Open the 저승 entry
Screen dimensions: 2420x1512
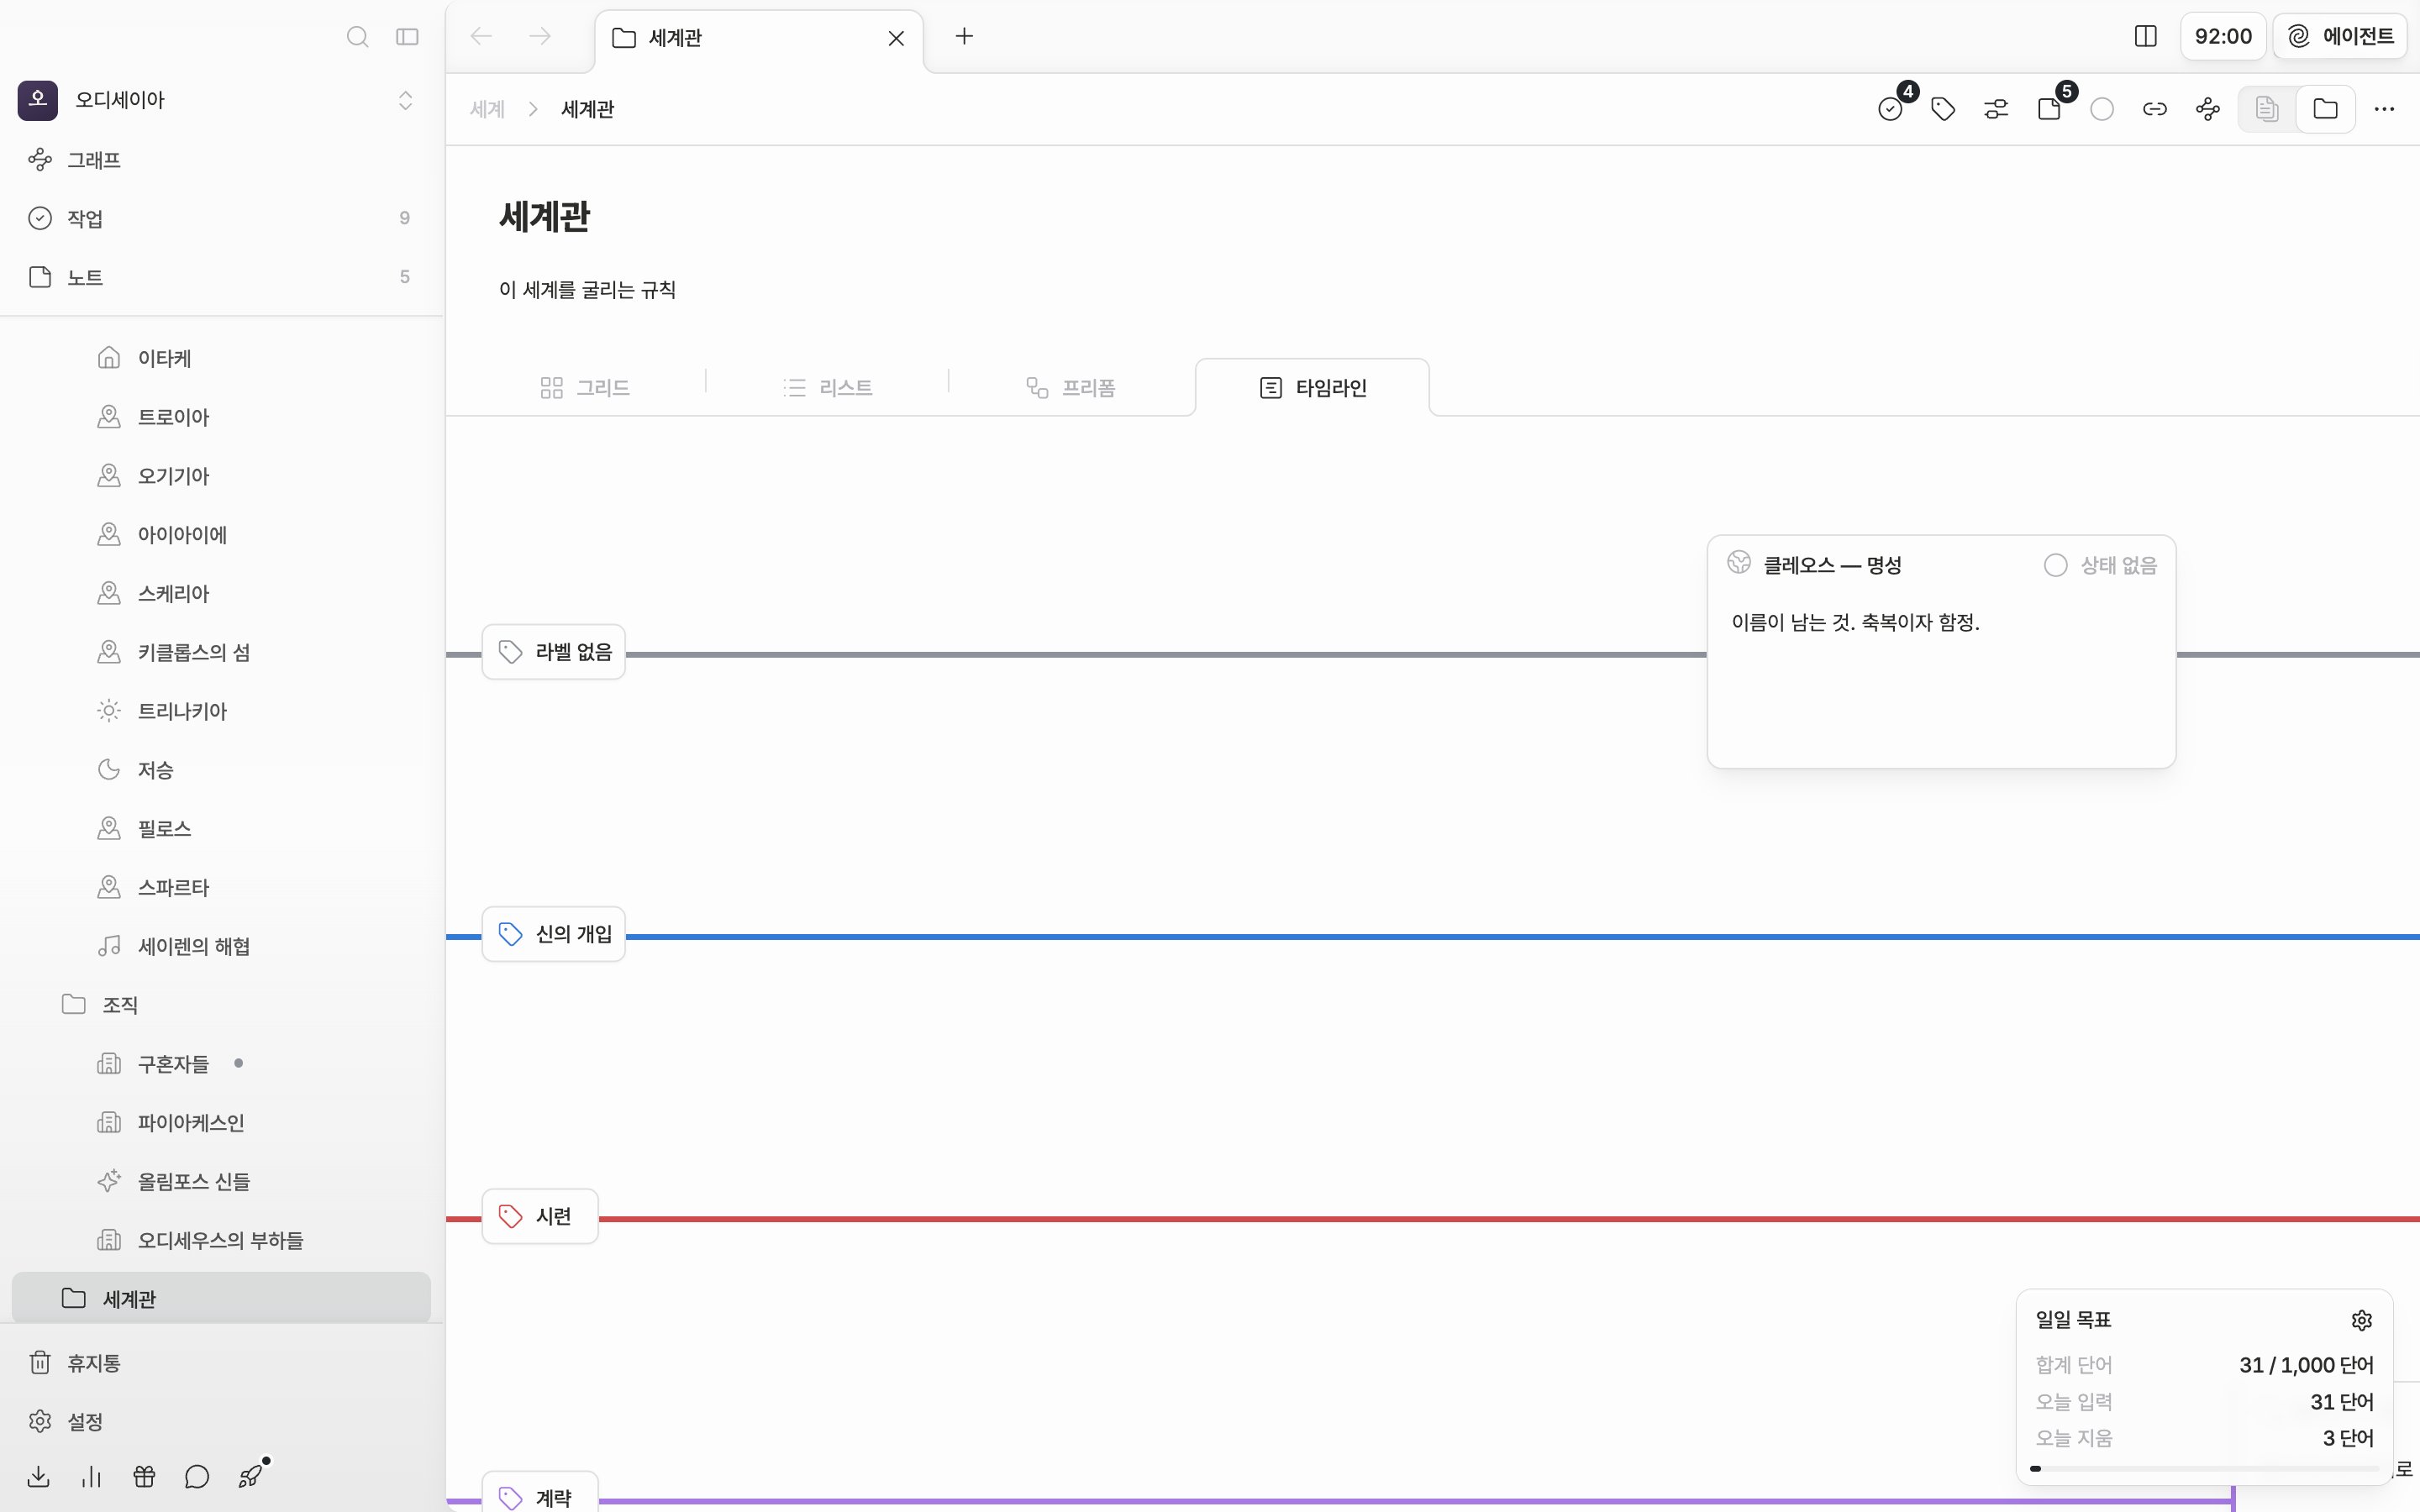tap(221, 770)
